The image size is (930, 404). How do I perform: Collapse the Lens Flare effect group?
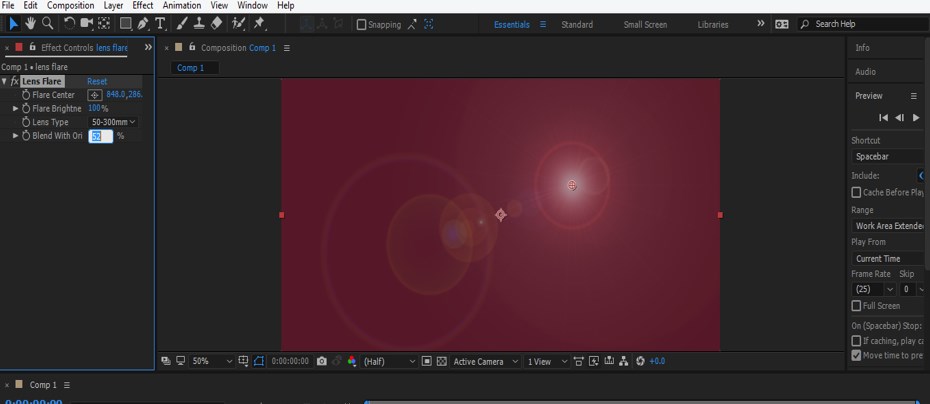[5, 81]
